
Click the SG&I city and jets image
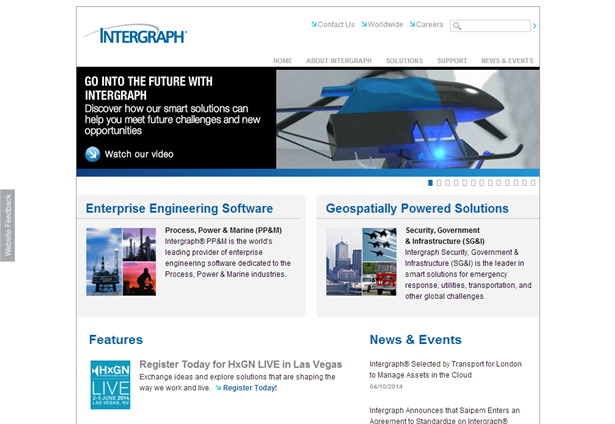pos(361,262)
